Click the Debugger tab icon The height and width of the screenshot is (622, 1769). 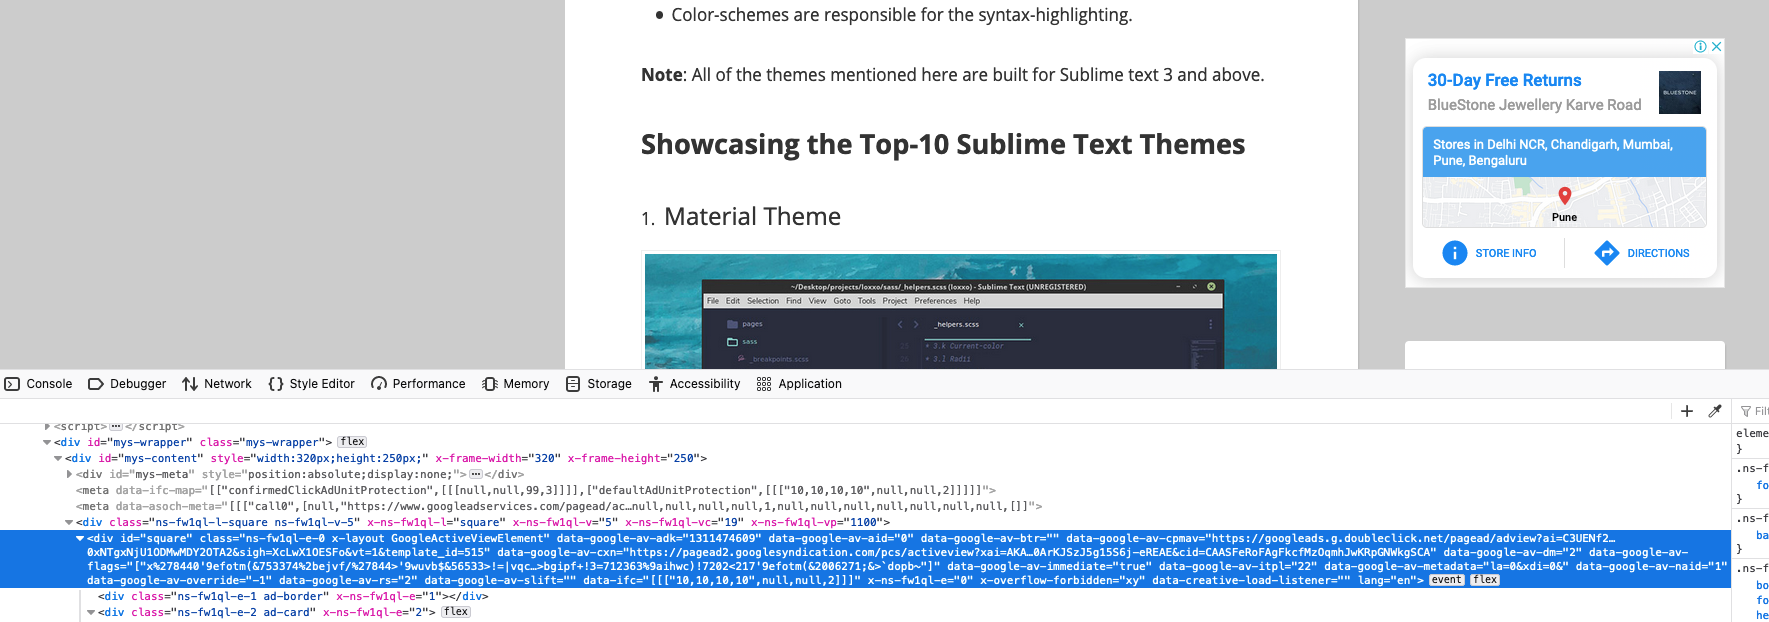pyautogui.click(x=96, y=384)
